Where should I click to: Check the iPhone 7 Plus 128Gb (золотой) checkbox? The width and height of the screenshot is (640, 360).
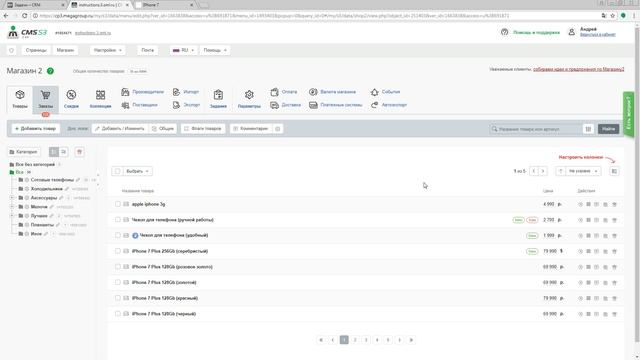[118, 282]
